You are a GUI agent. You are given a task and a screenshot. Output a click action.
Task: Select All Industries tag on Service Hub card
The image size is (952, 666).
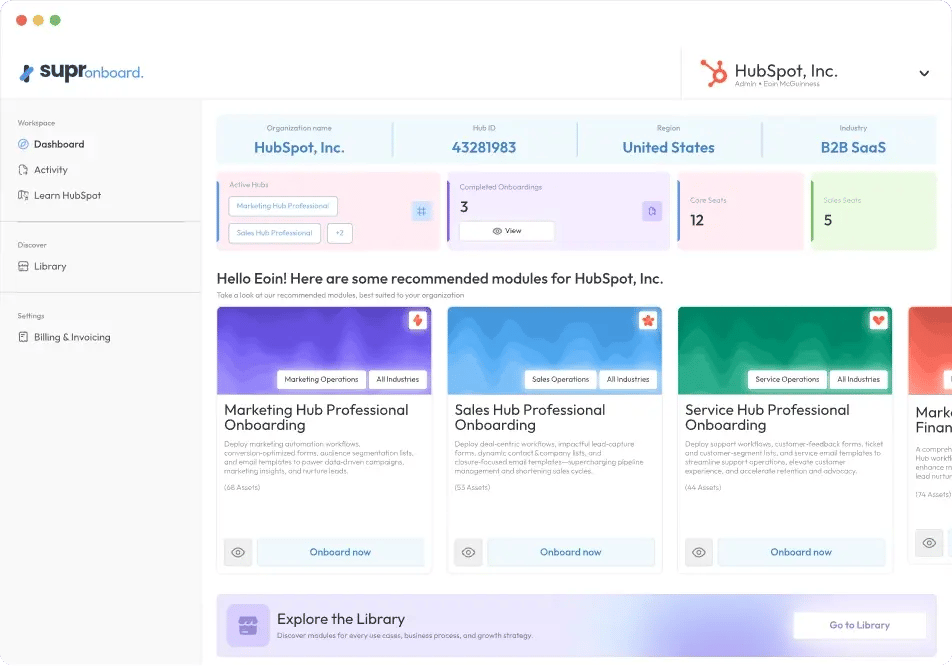[x=858, y=379]
